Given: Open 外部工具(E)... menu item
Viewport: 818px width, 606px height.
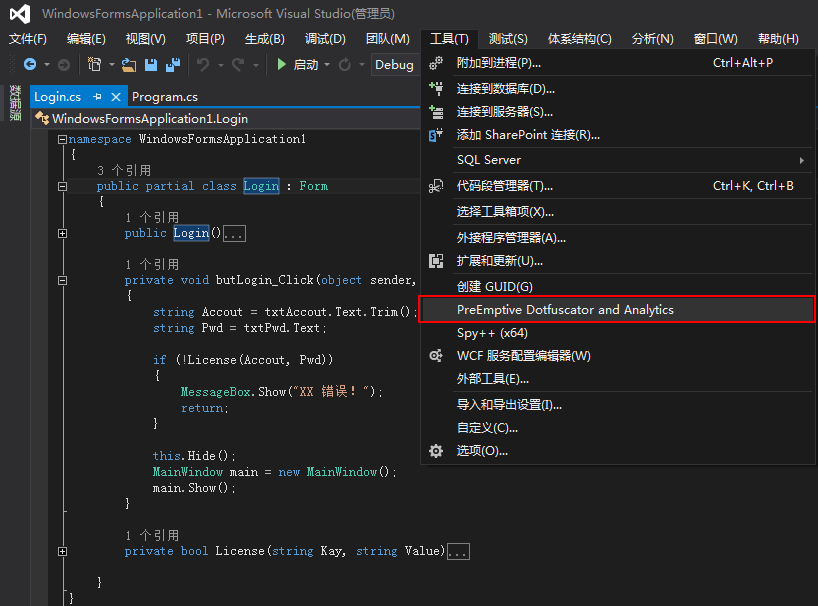Looking at the screenshot, I should point(617,379).
